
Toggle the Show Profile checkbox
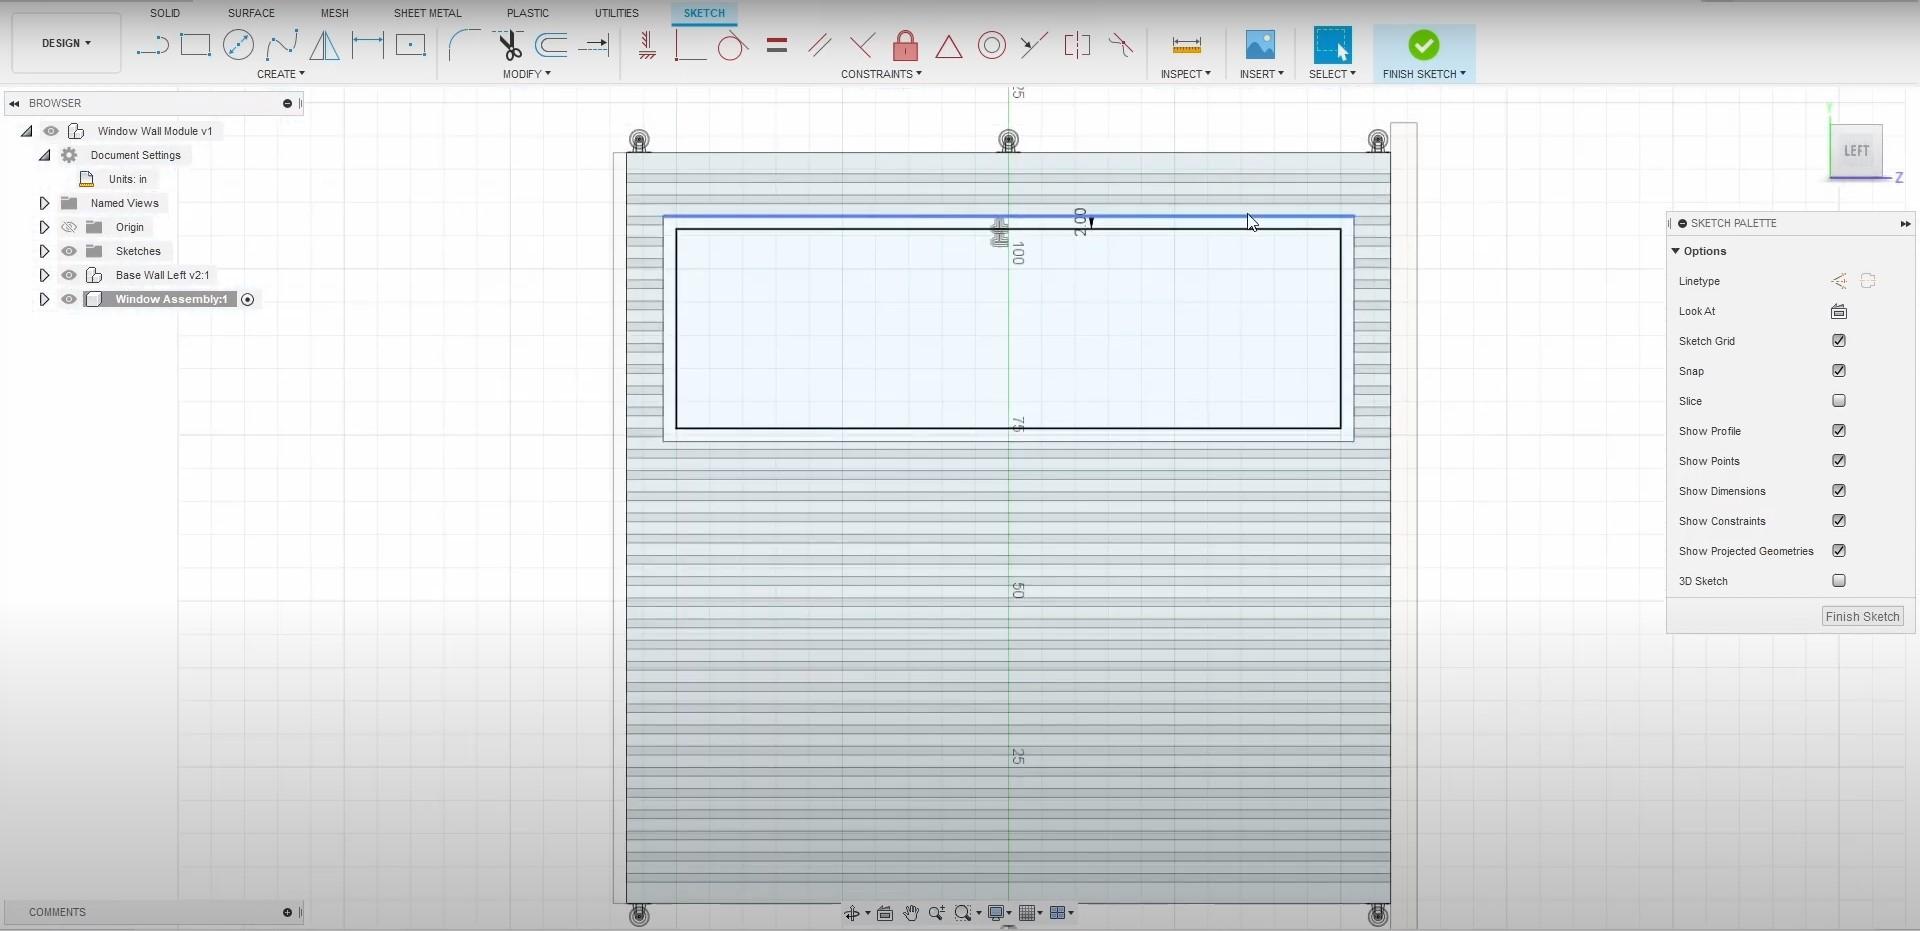[1838, 431]
